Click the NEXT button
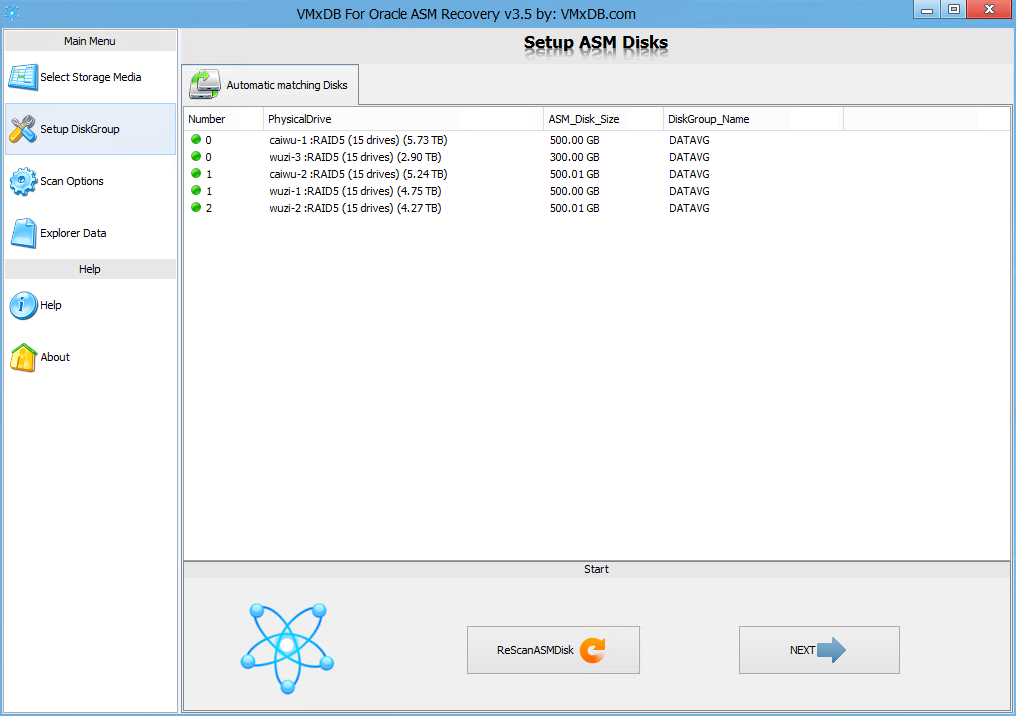 tap(819, 650)
